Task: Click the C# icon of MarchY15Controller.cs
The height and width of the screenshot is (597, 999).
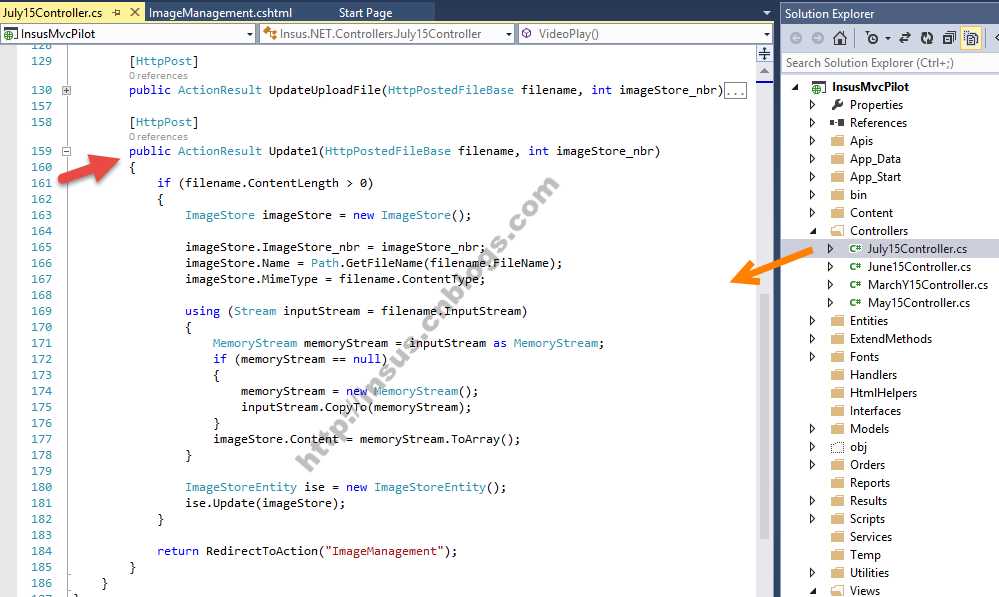Action: (x=855, y=285)
